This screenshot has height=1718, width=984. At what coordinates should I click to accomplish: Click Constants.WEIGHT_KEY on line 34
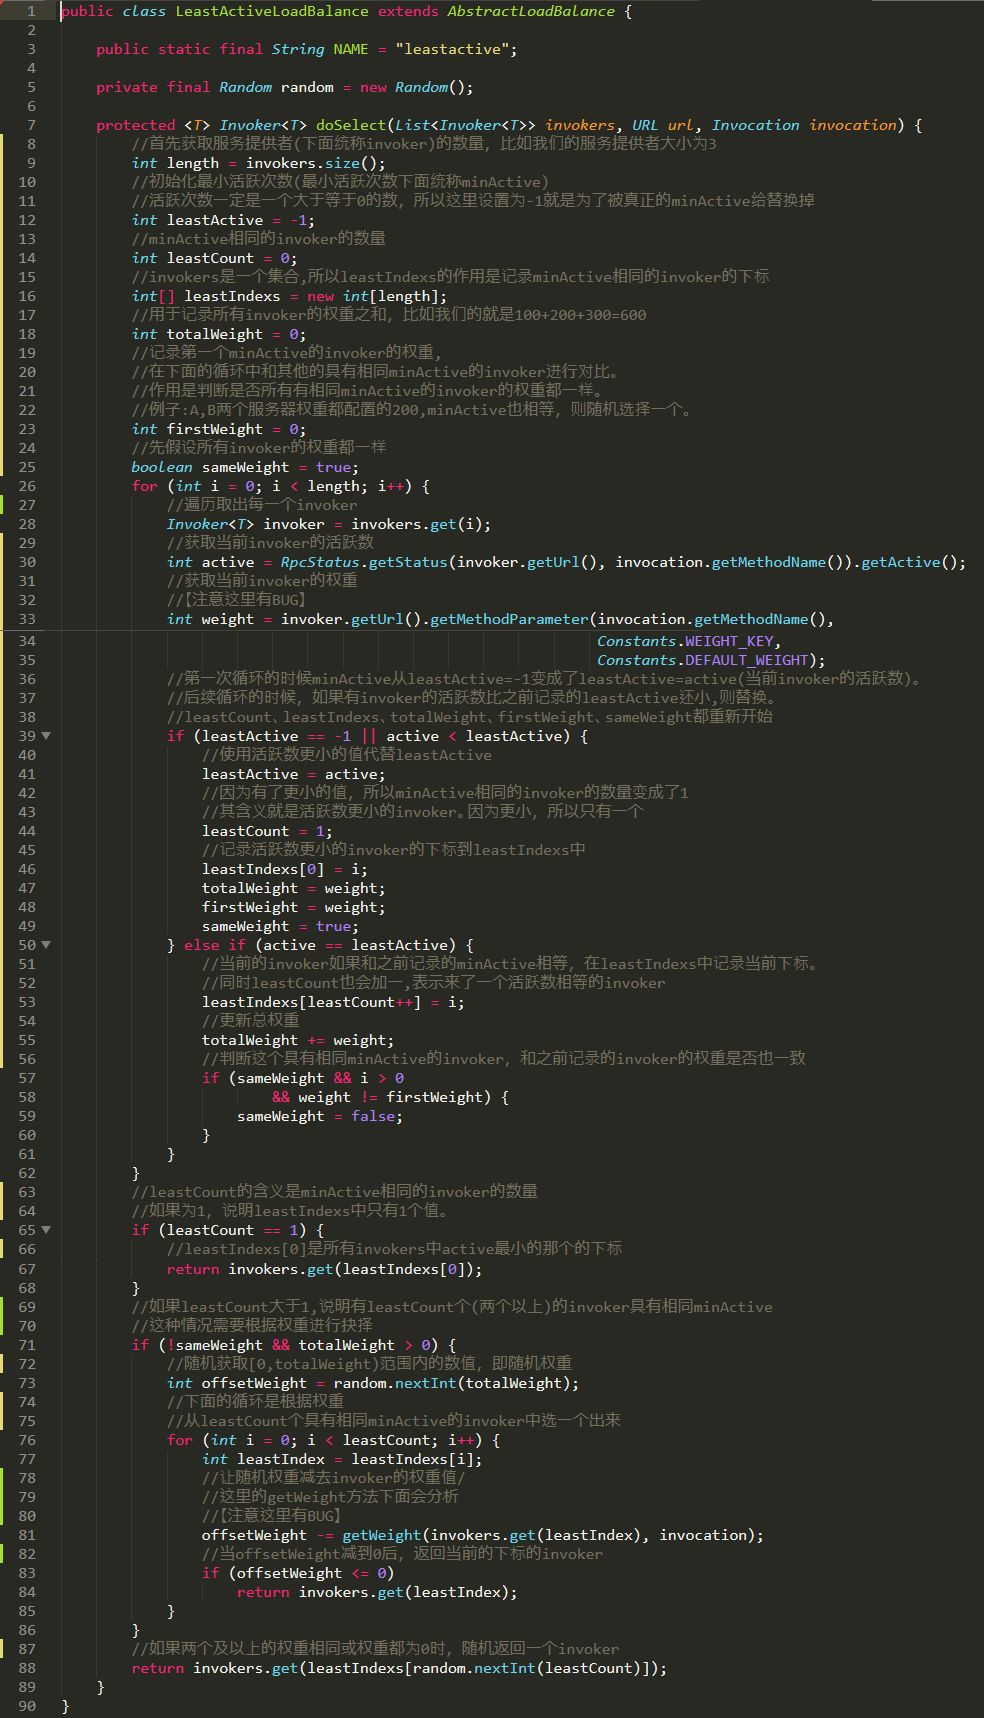pyautogui.click(x=688, y=641)
